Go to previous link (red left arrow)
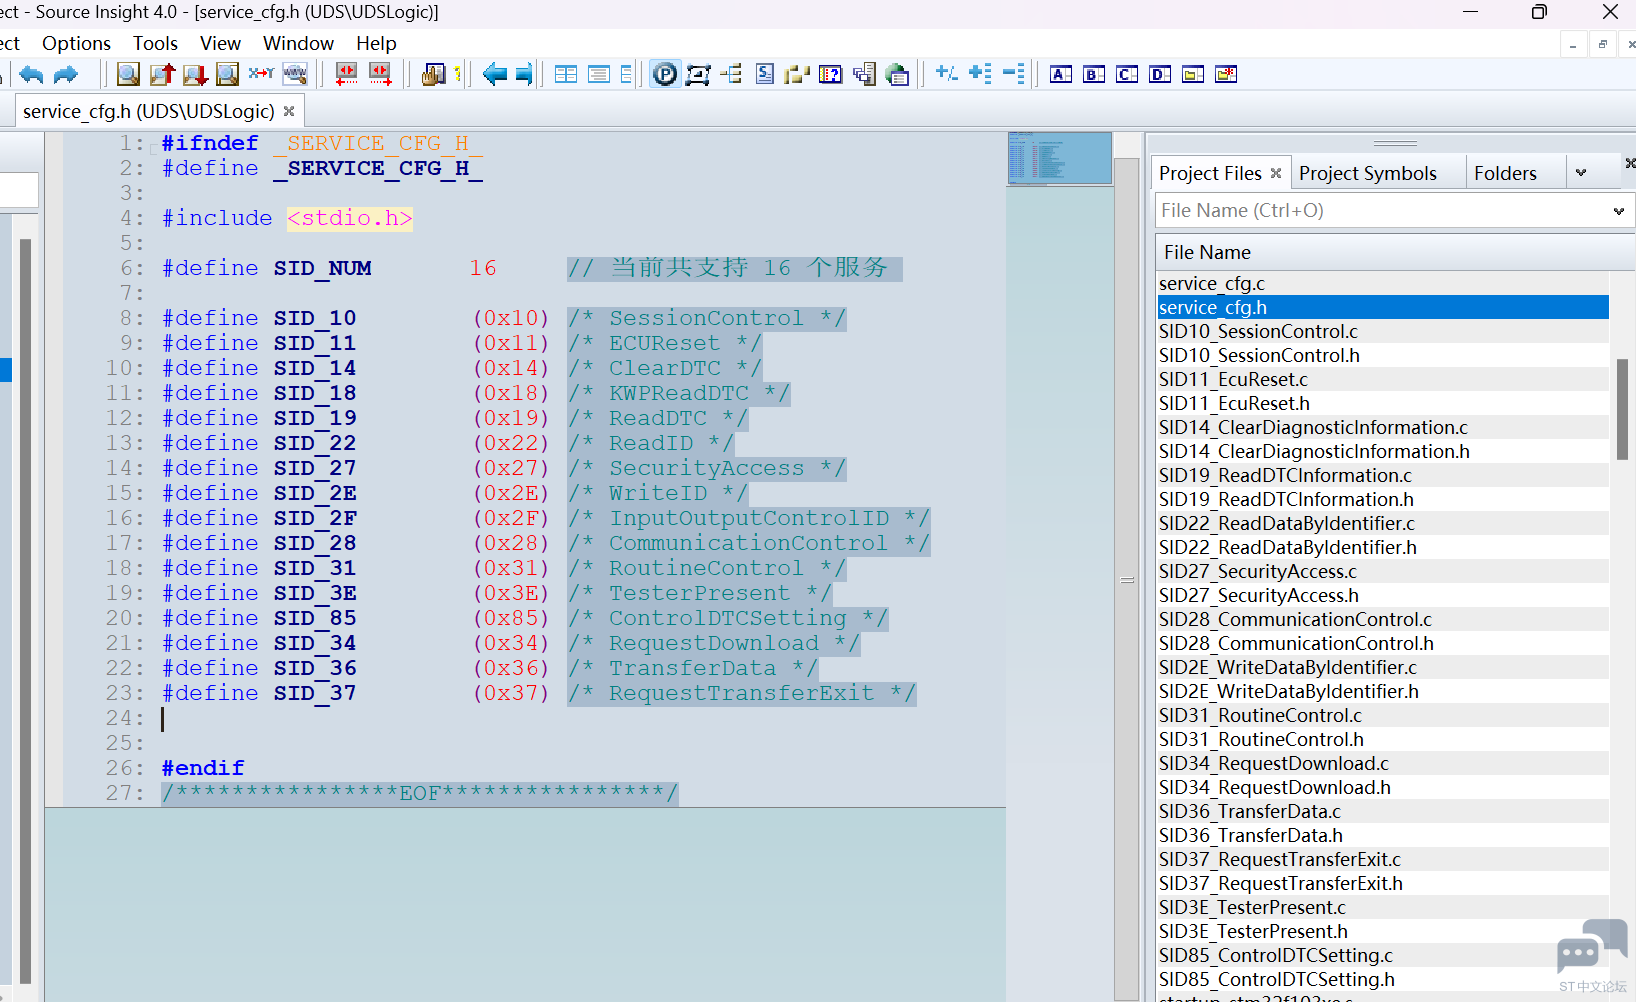1636x1002 pixels. click(346, 74)
